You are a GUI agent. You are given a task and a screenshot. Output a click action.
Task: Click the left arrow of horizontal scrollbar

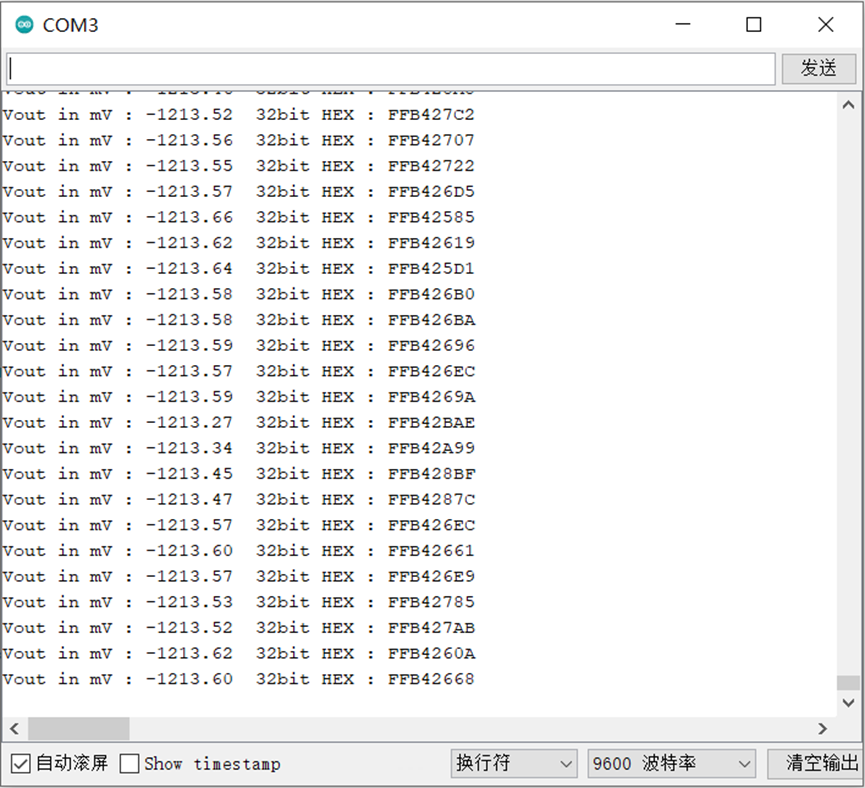(13, 730)
